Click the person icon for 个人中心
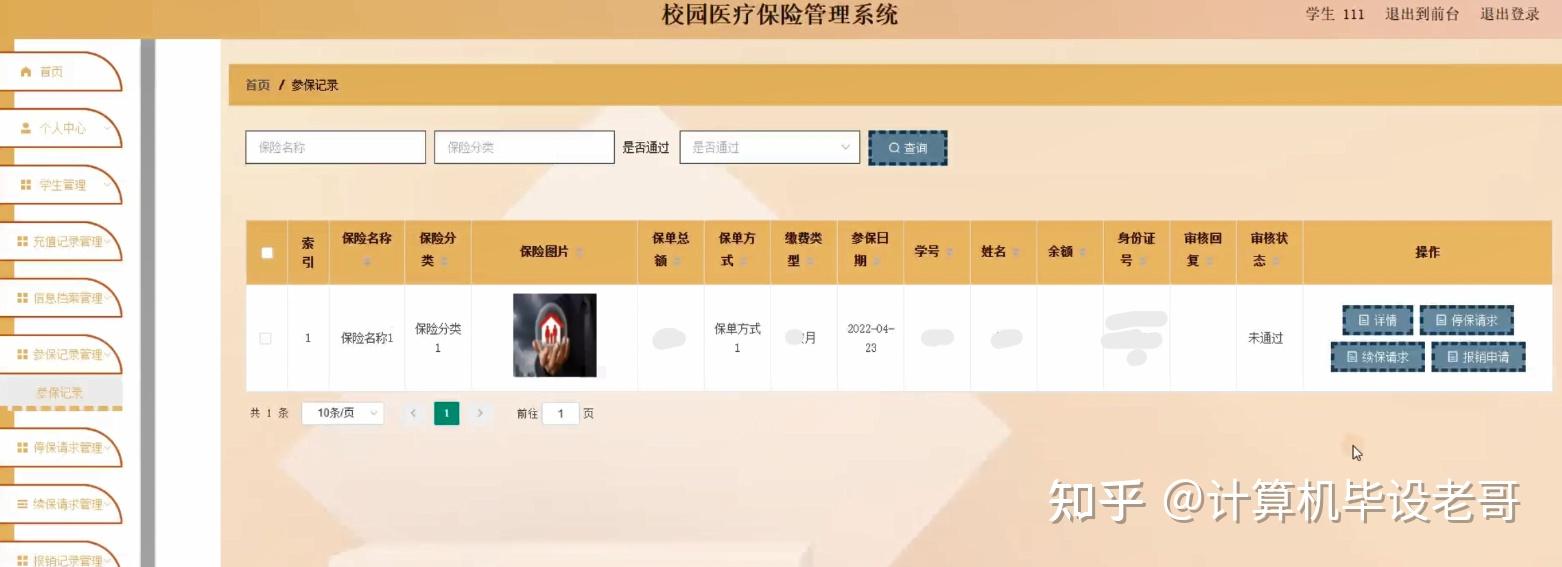 pos(27,129)
